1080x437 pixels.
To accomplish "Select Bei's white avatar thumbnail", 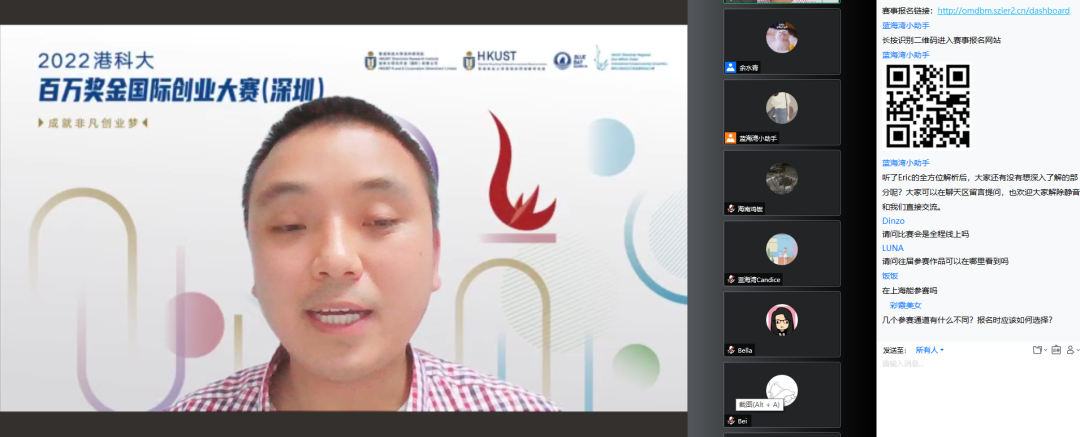I will point(782,390).
